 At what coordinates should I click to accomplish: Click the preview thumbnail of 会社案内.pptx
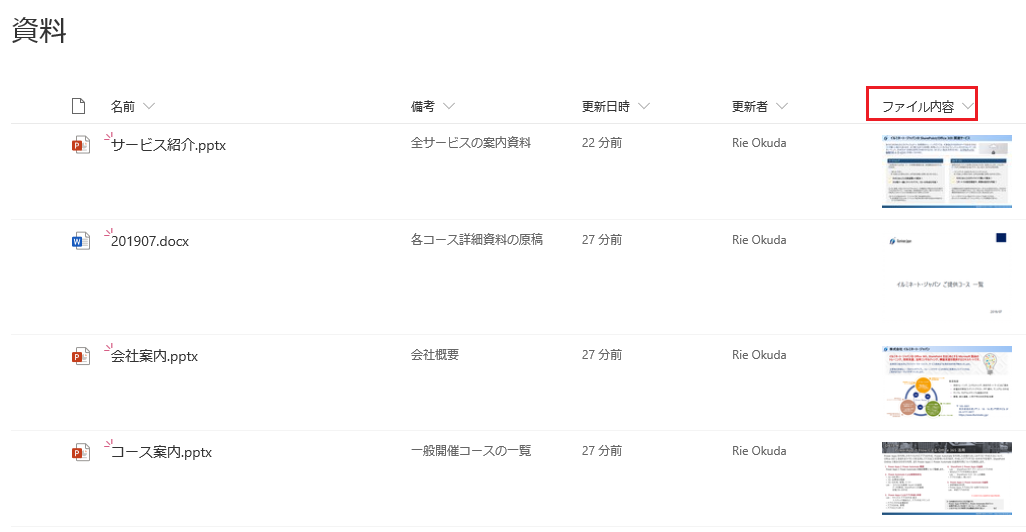point(947,383)
